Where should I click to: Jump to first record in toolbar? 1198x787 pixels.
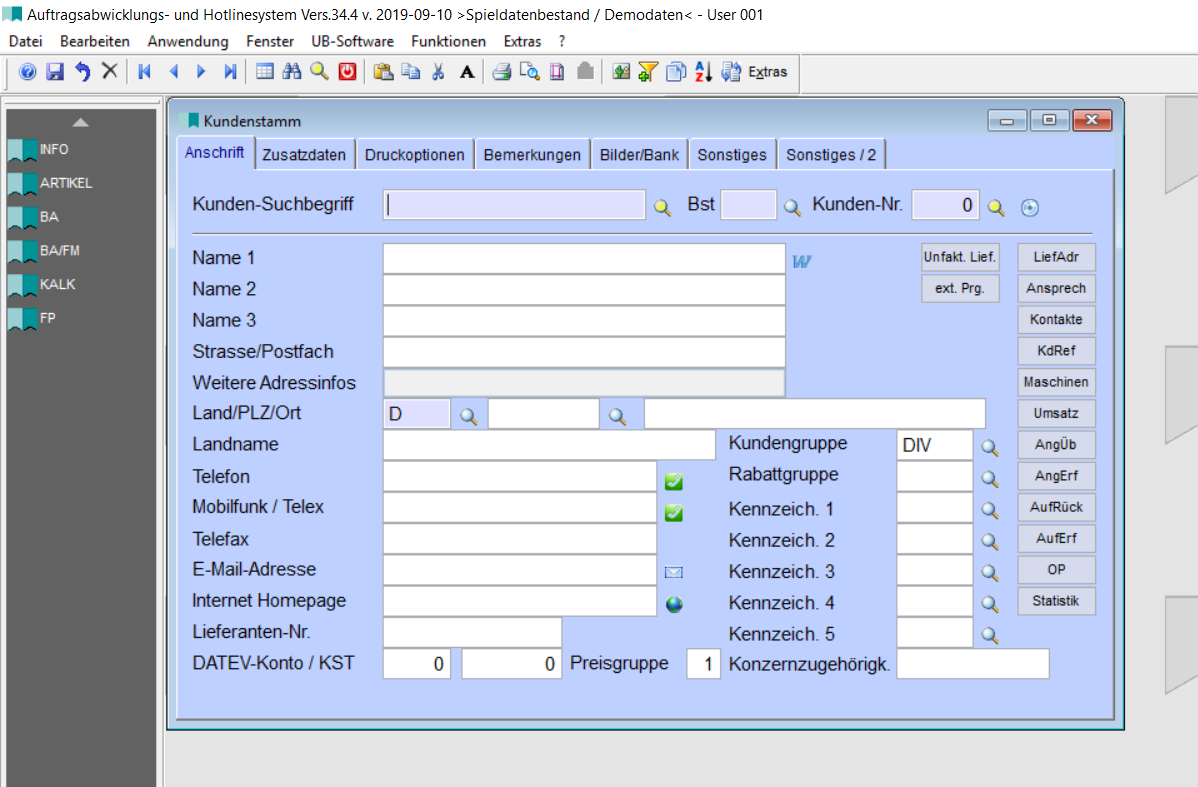(x=145, y=72)
